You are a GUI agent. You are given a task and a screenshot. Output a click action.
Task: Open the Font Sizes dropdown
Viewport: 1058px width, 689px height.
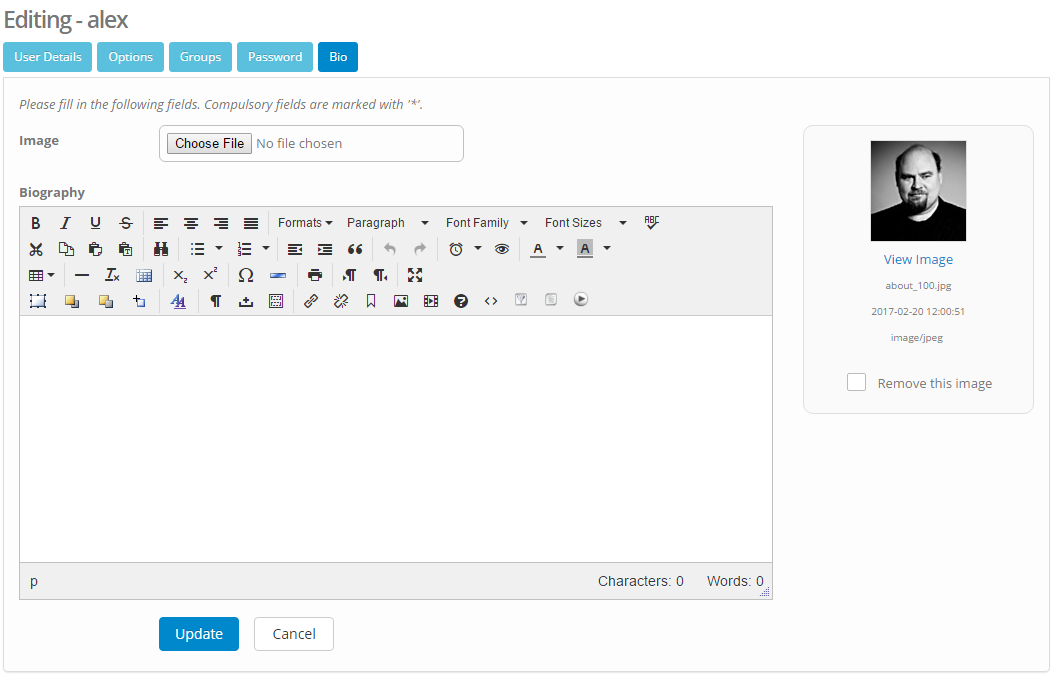pyautogui.click(x=585, y=223)
